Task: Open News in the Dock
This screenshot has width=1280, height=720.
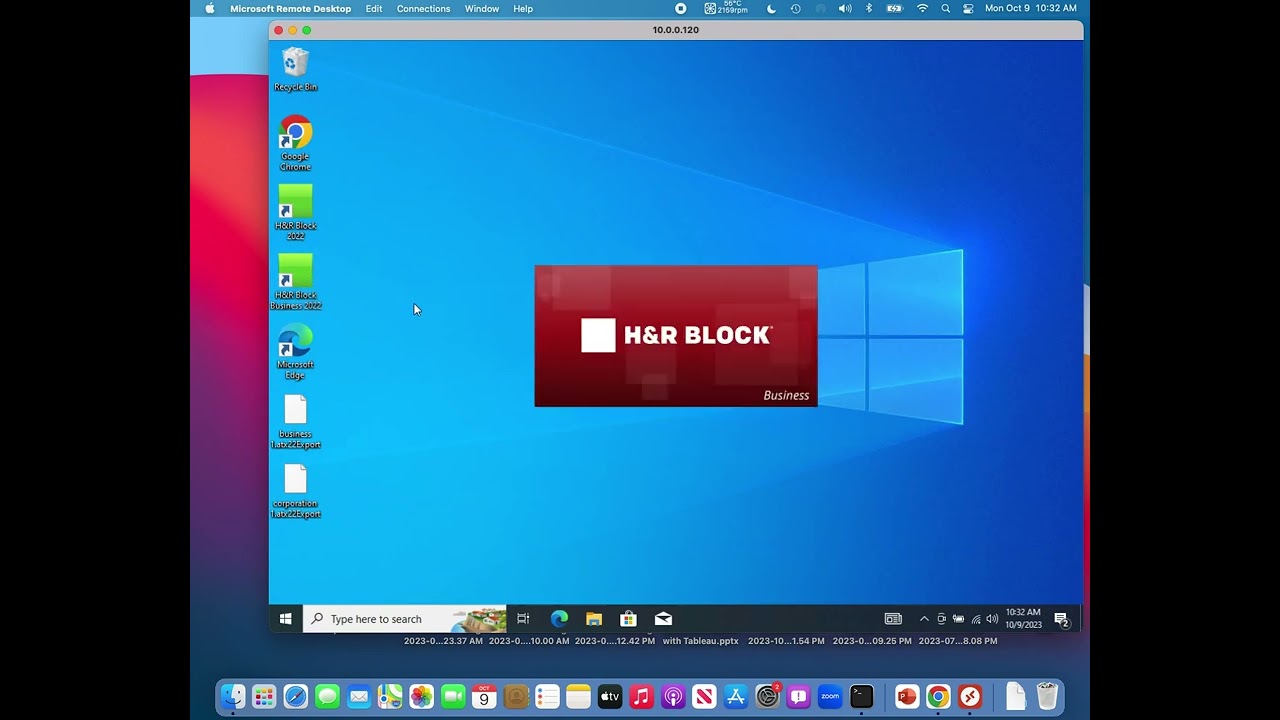Action: [704, 696]
